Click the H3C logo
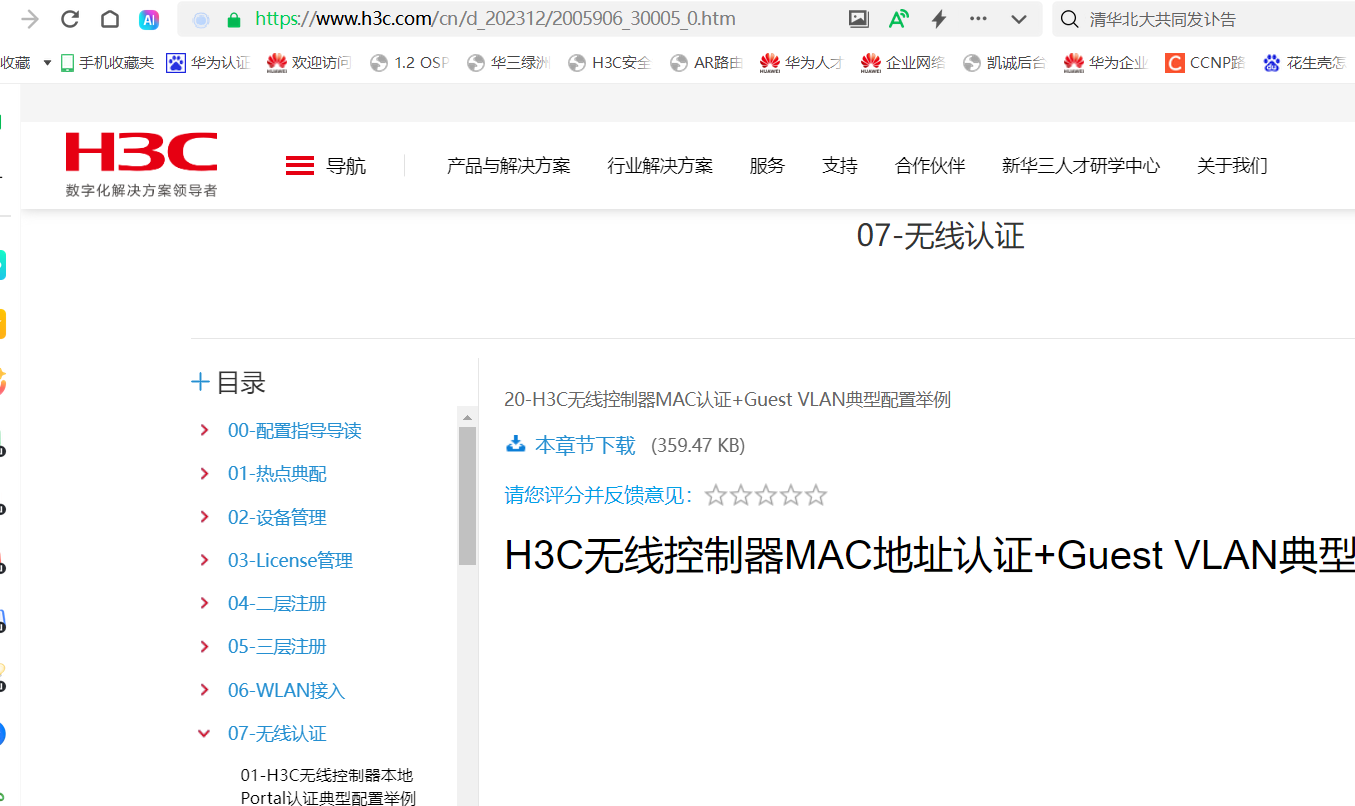This screenshot has width=1355, height=806. [141, 163]
